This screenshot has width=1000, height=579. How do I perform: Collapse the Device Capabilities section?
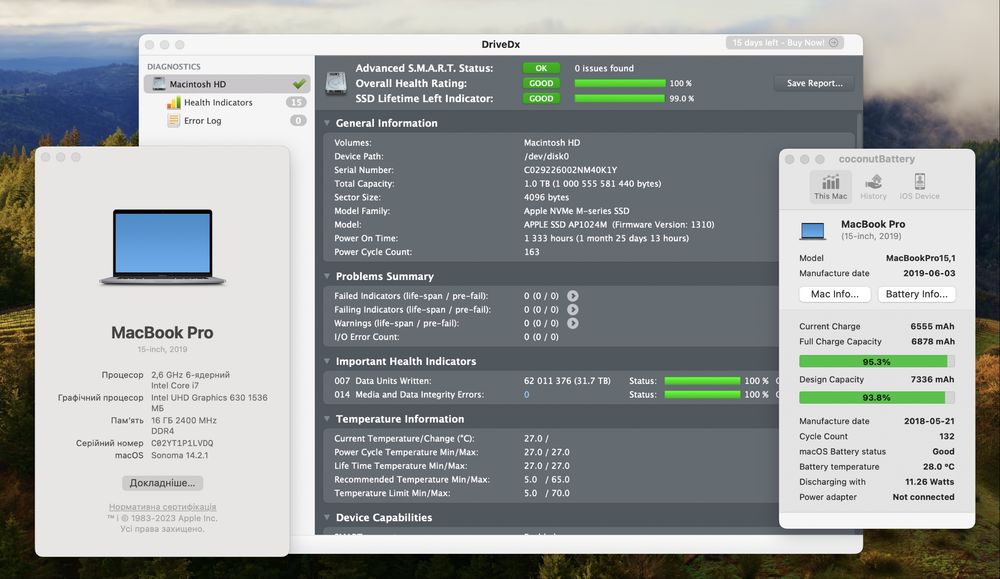pos(327,517)
